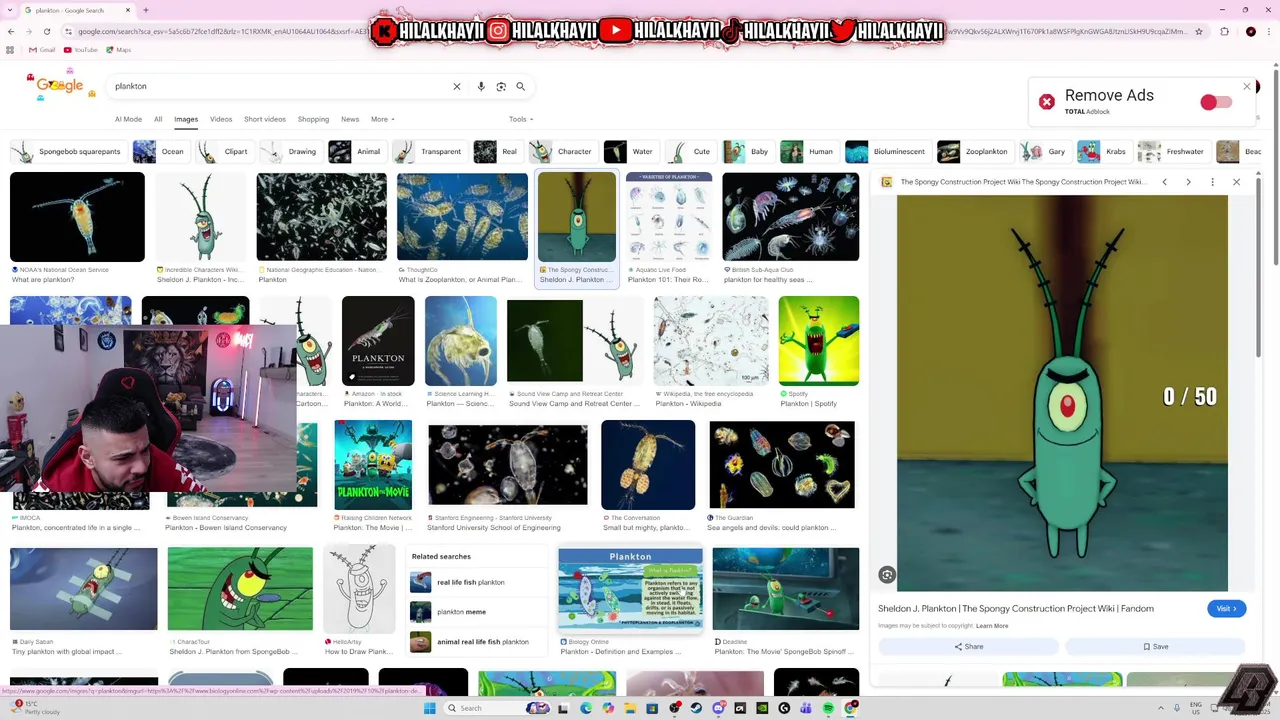Reload the Google search page
The height and width of the screenshot is (720, 1280).
[x=46, y=31]
